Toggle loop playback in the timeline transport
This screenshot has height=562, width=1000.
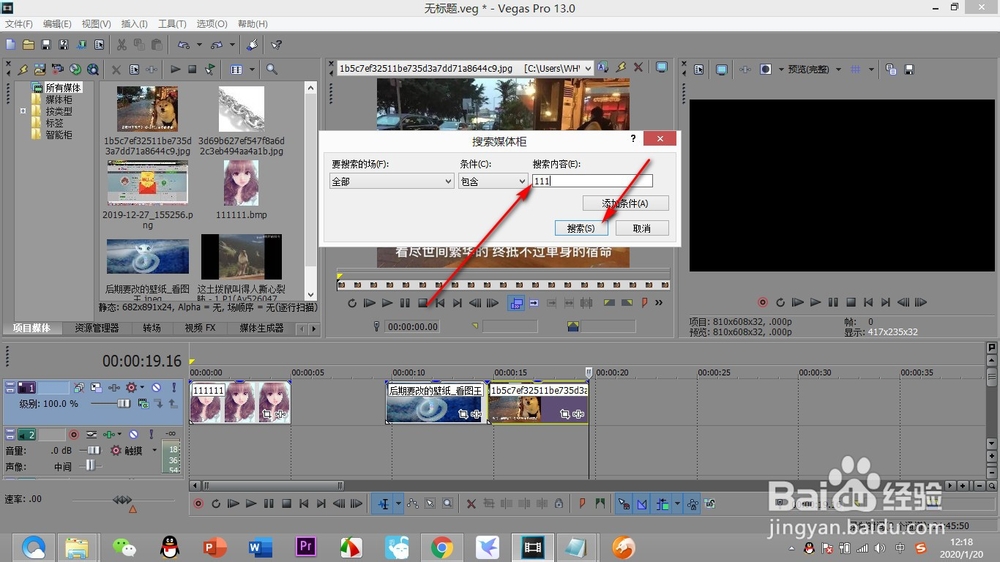click(x=216, y=504)
